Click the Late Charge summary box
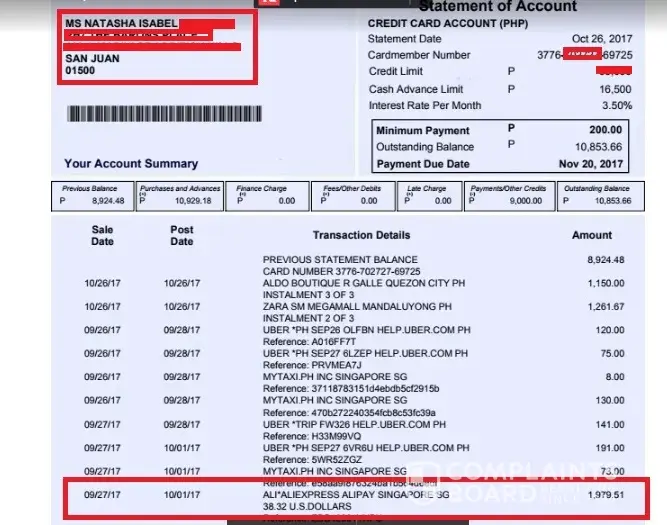This screenshot has height=525, width=667. (x=430, y=196)
